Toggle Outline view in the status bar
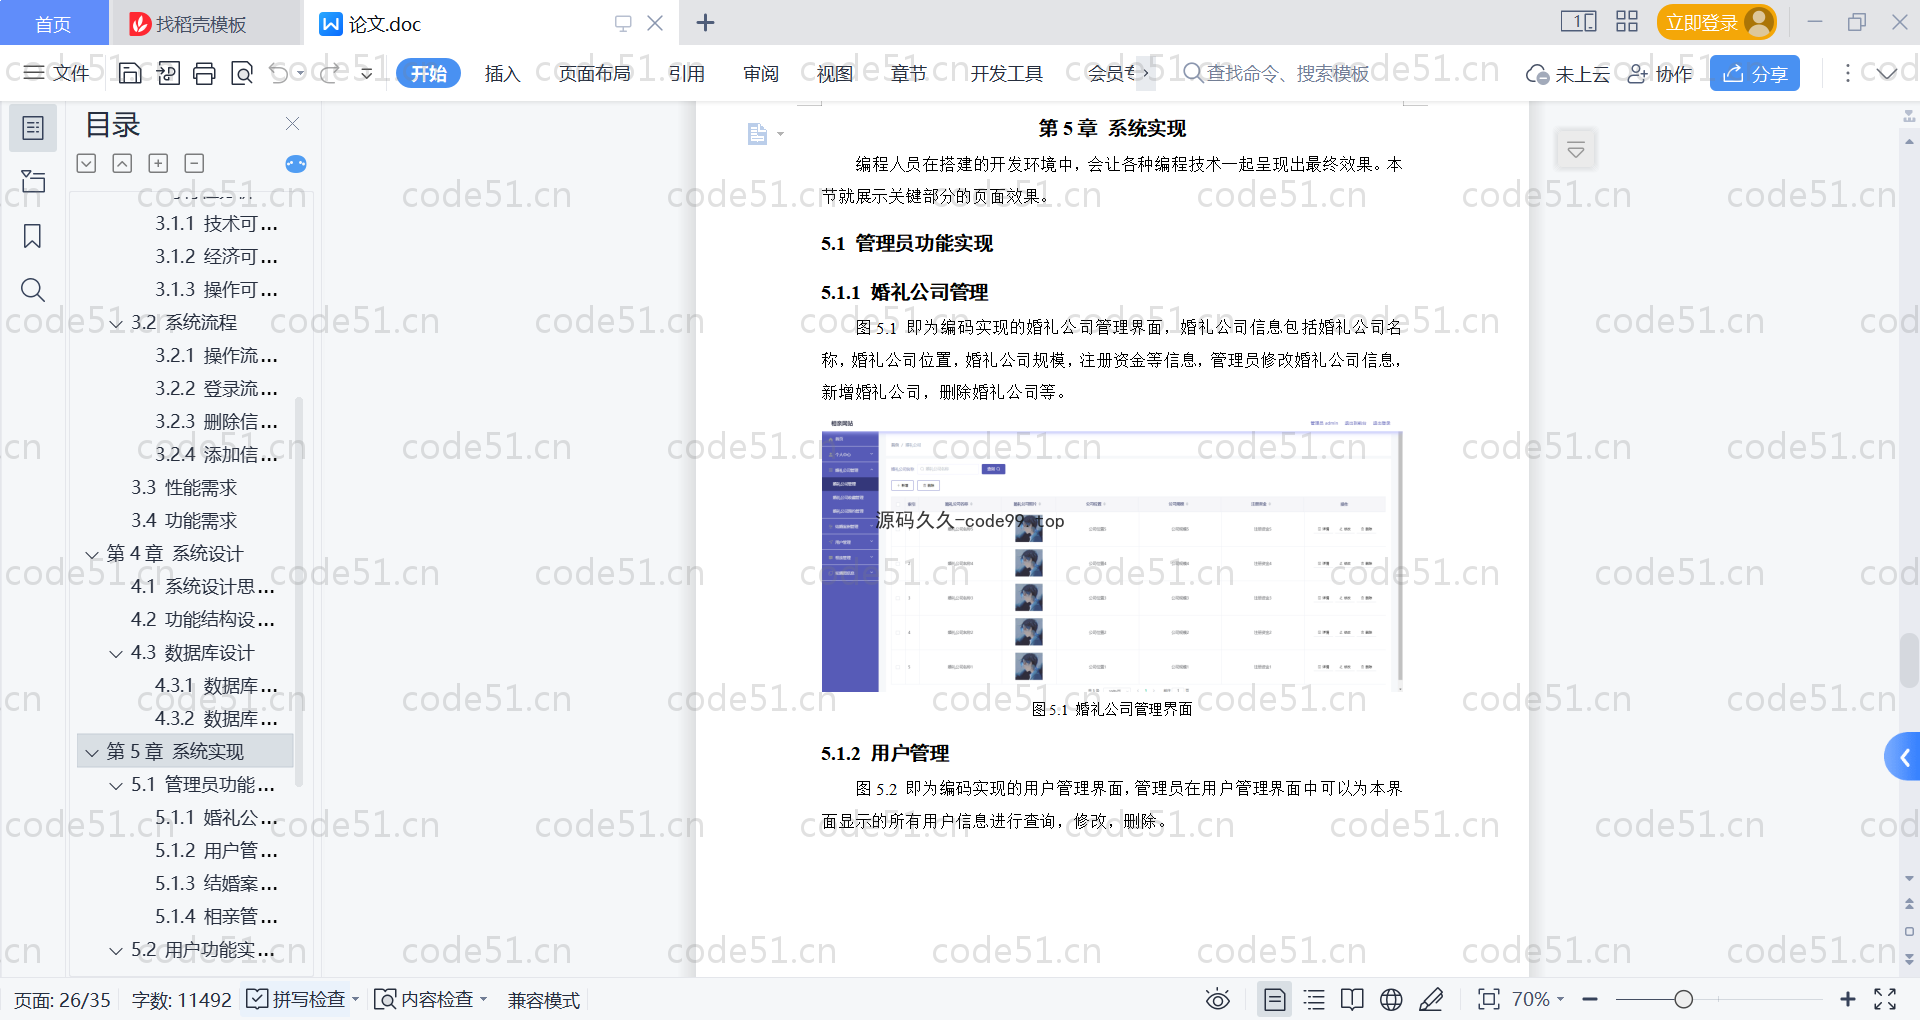1920x1020 pixels. pyautogui.click(x=1314, y=999)
